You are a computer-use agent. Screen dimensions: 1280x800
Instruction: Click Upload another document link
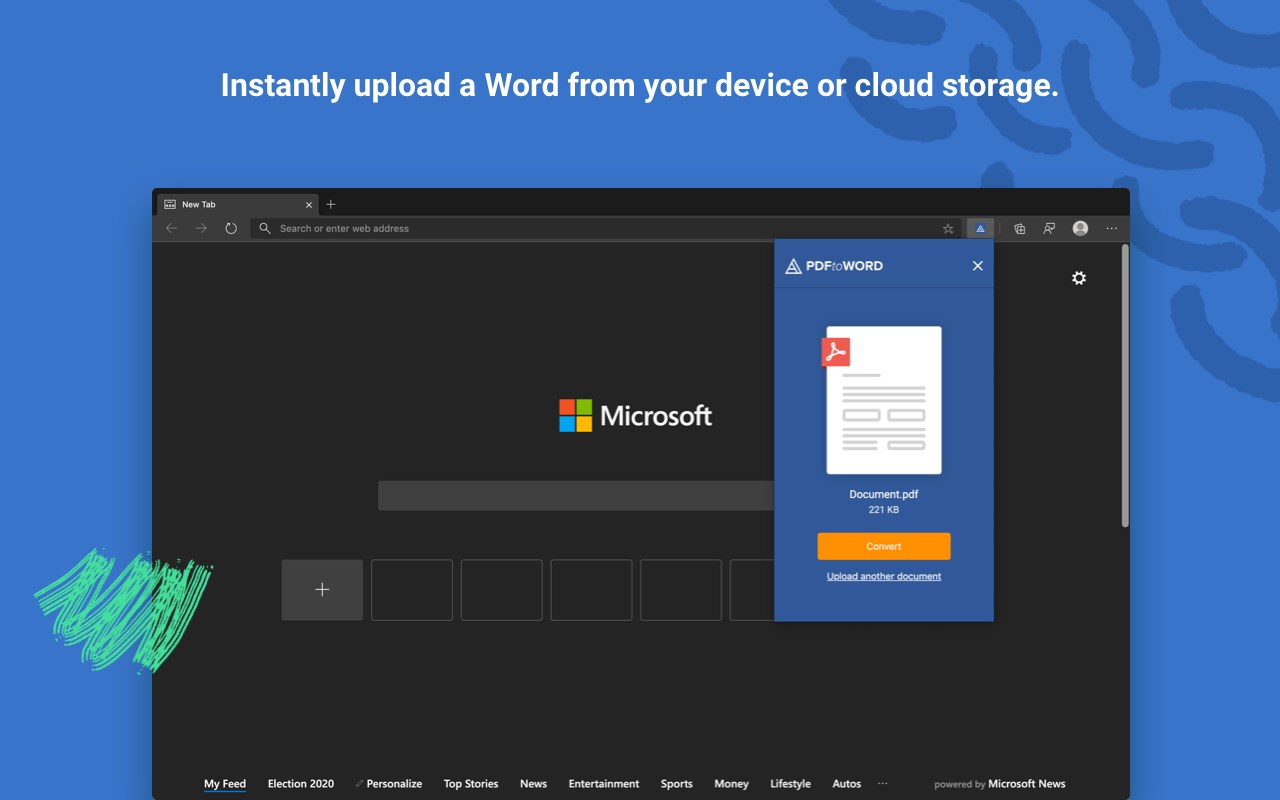pos(884,576)
